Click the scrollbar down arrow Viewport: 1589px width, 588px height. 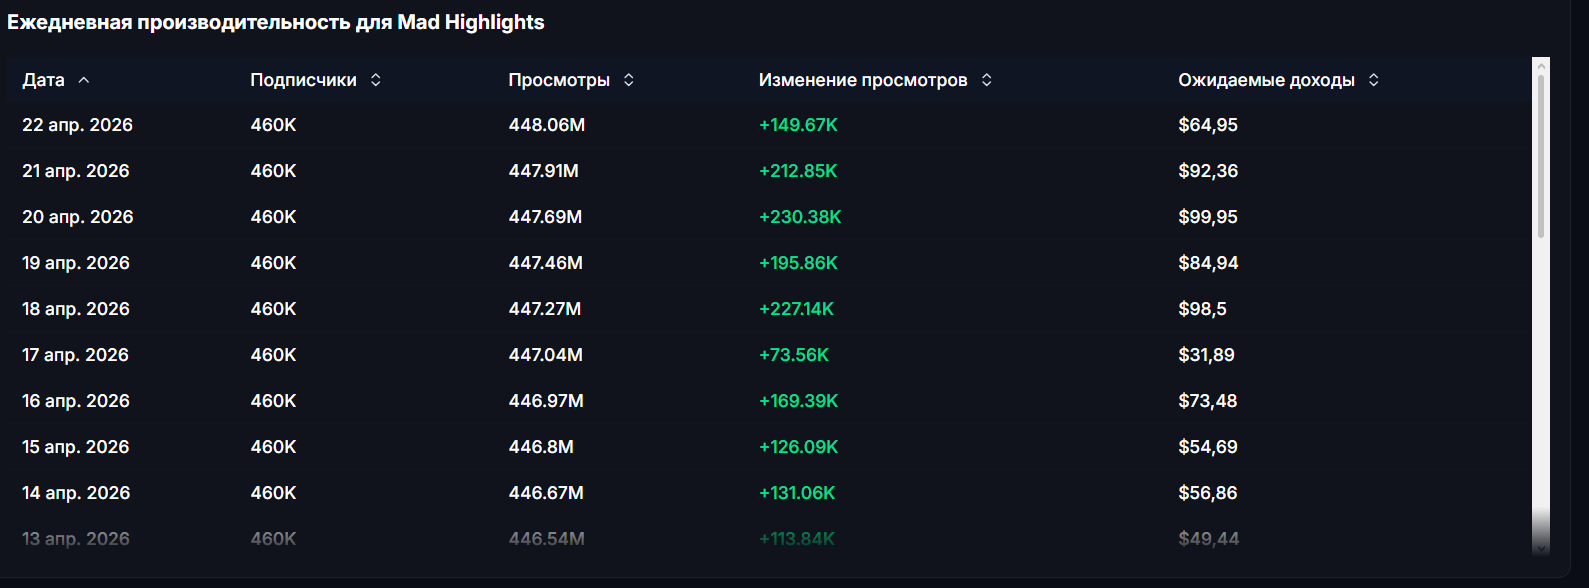point(1541,547)
